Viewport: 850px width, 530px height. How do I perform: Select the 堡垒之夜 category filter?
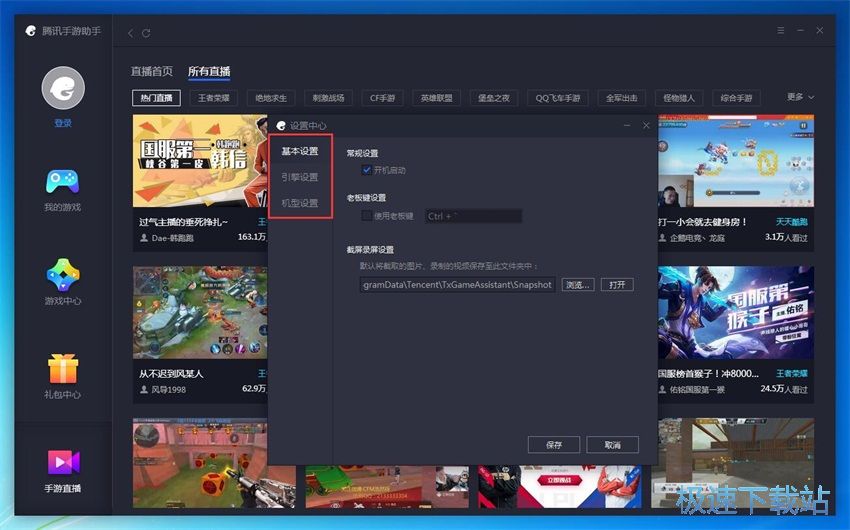(x=494, y=98)
